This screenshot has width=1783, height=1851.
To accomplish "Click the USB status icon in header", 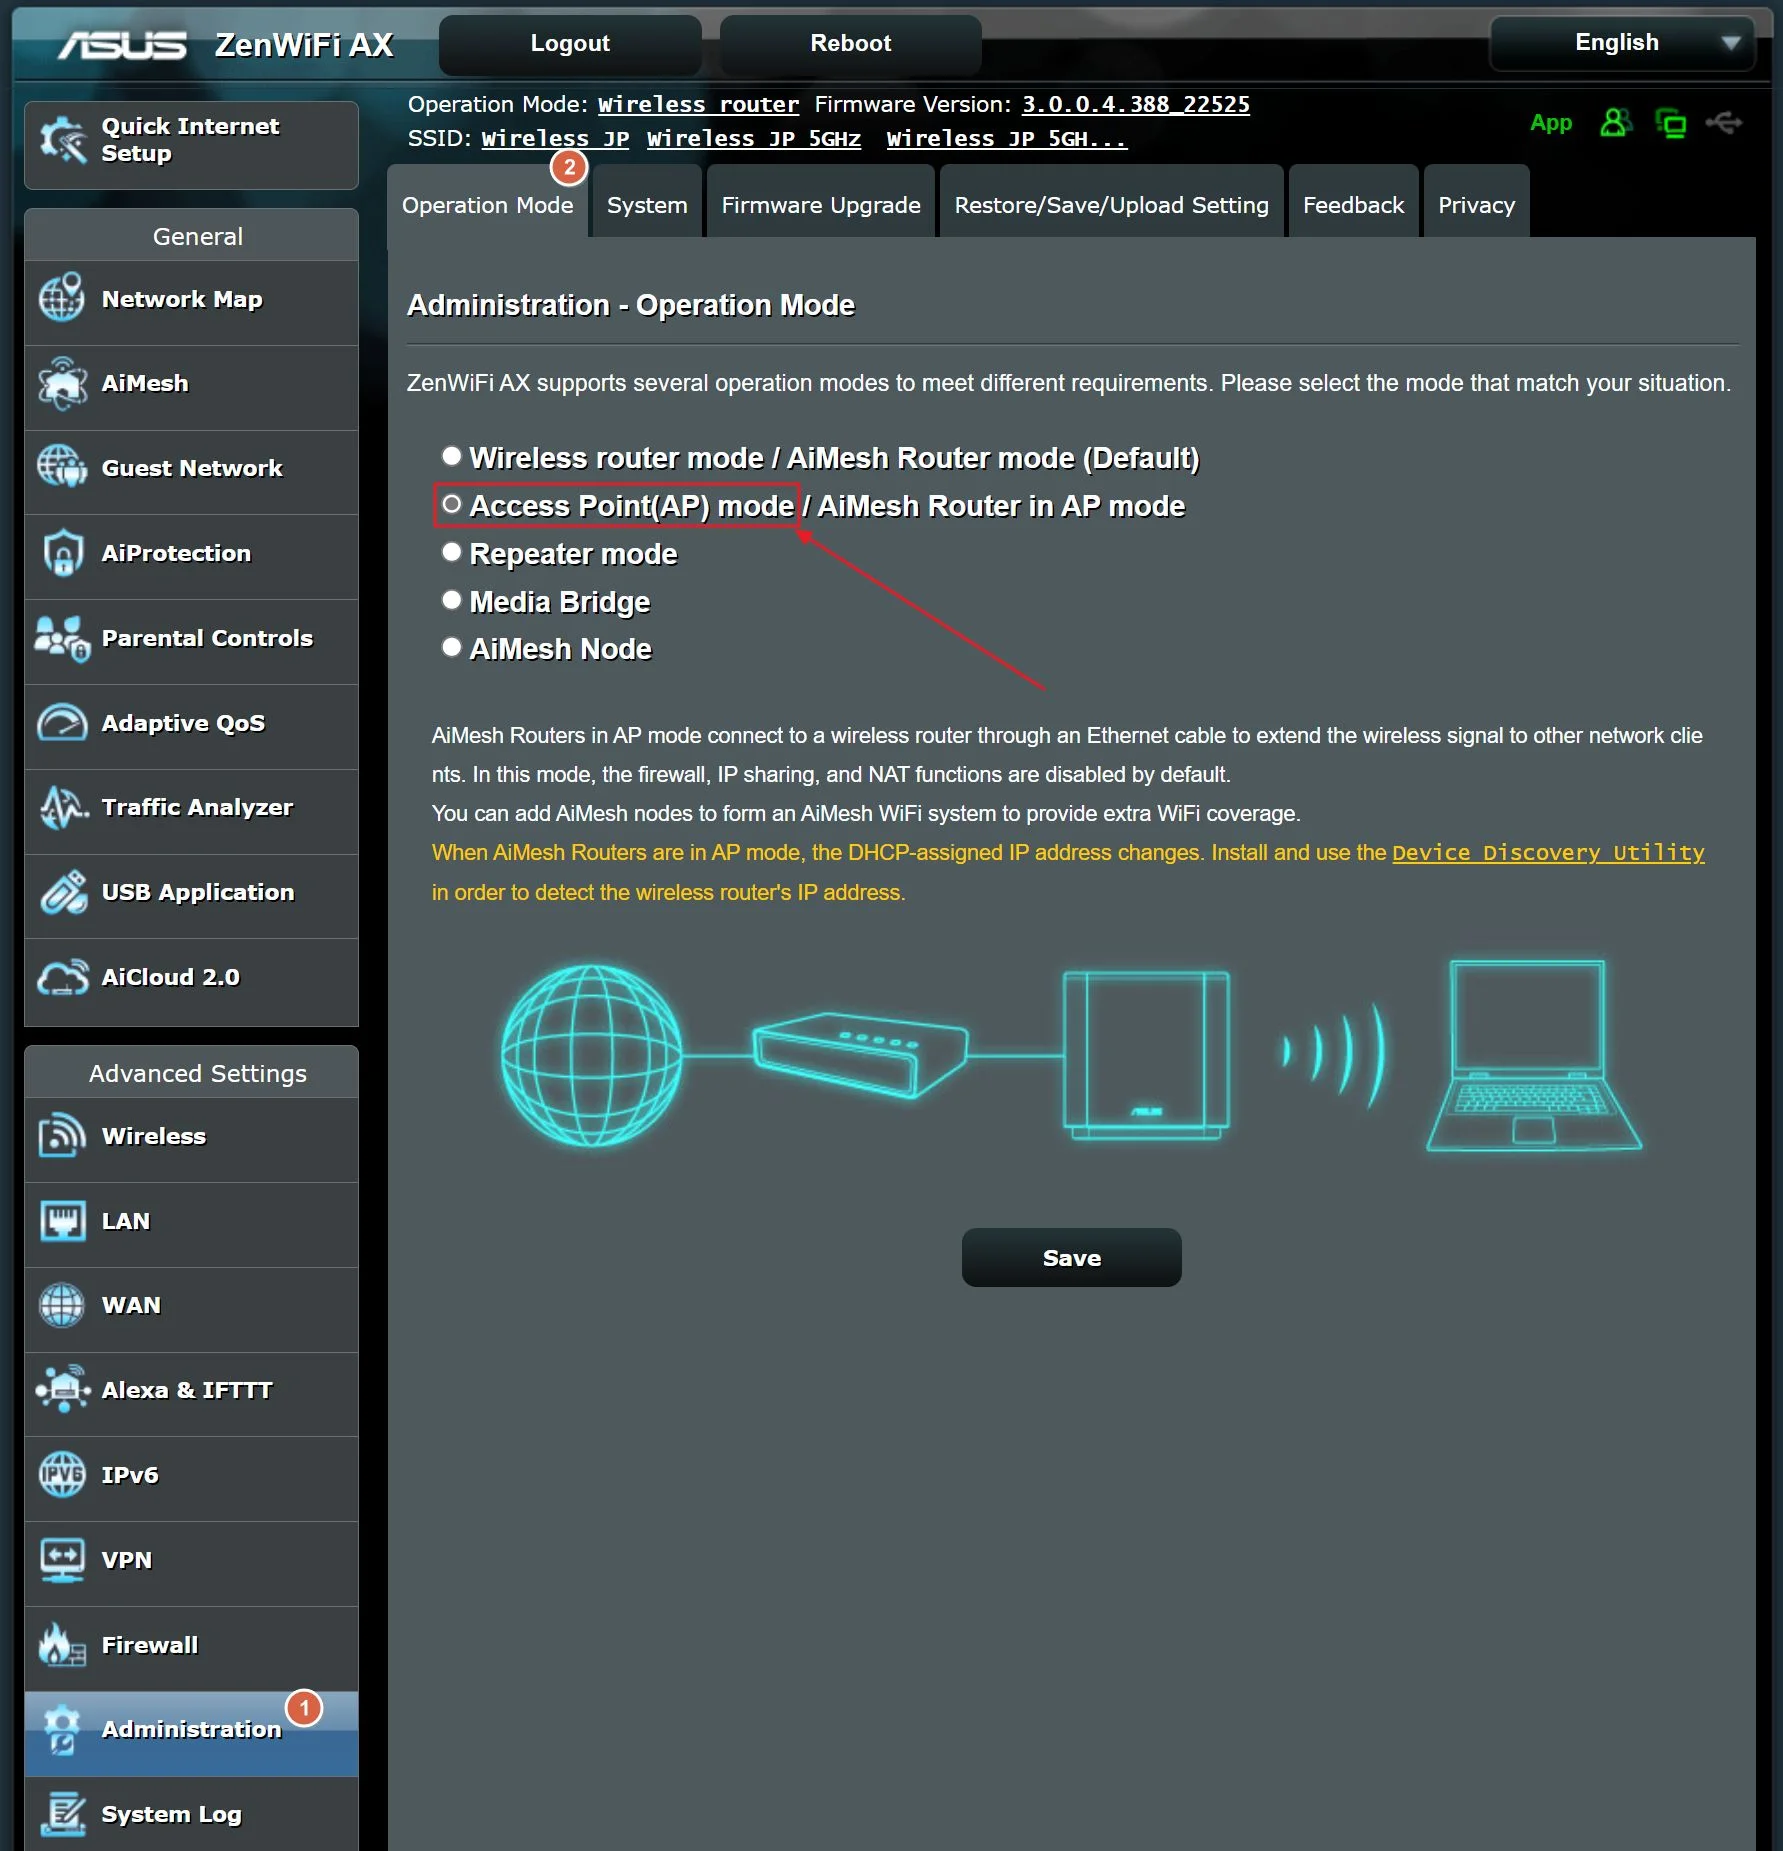I will (1724, 123).
